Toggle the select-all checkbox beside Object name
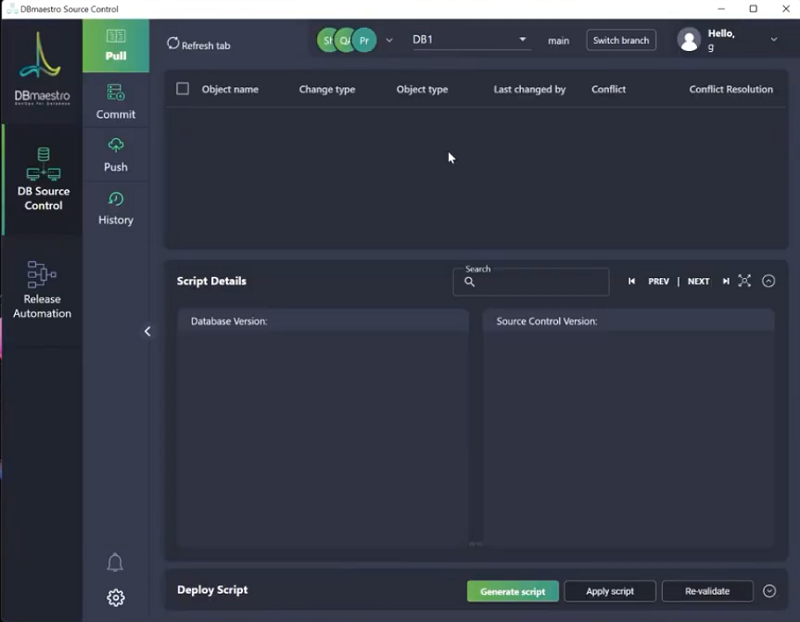 pos(182,89)
